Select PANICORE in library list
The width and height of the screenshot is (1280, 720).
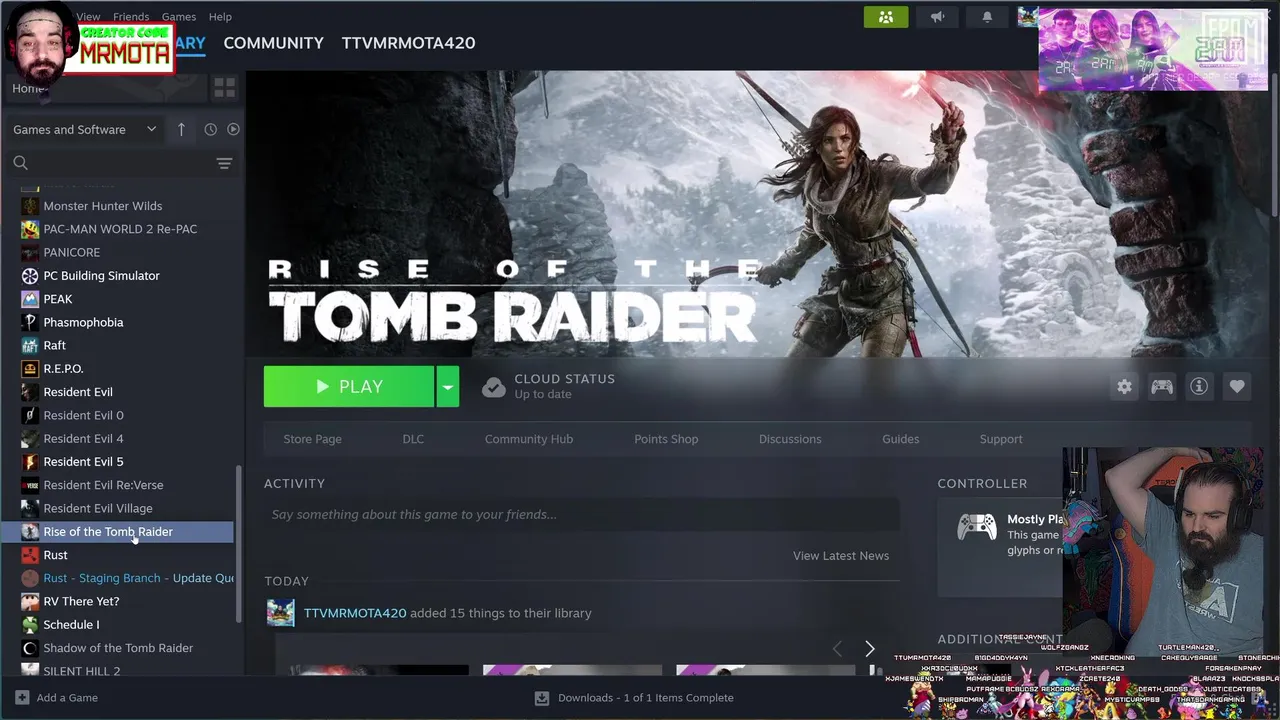point(71,253)
